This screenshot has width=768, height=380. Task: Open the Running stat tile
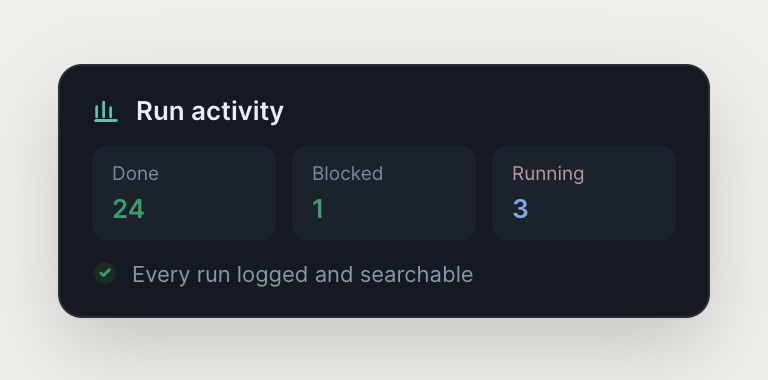(x=584, y=193)
